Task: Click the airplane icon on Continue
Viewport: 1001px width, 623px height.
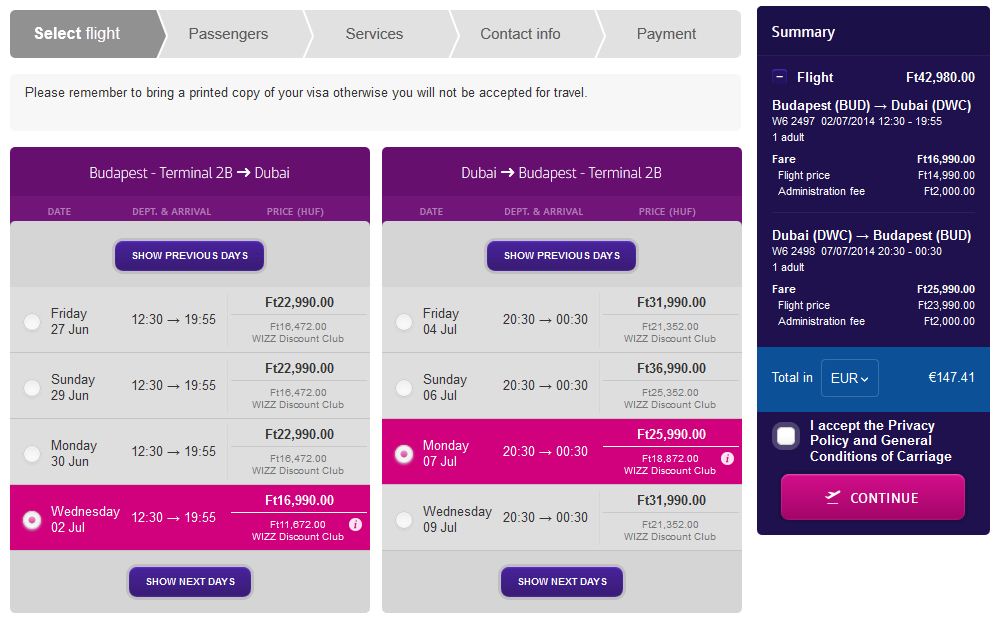Action: 833,497
